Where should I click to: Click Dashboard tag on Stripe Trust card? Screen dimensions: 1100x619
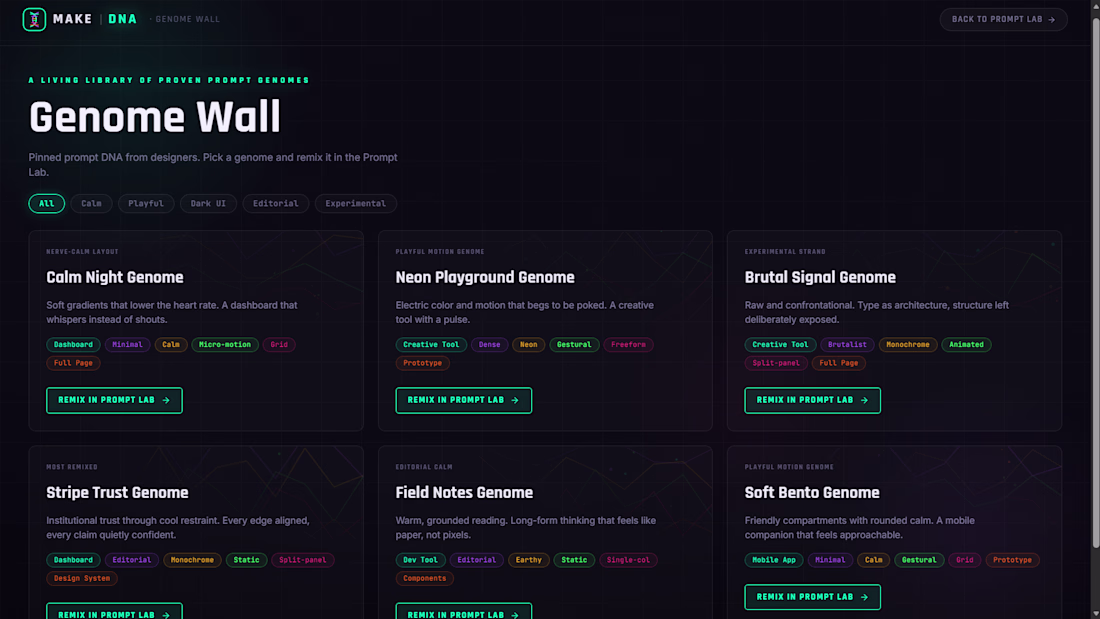(x=73, y=560)
